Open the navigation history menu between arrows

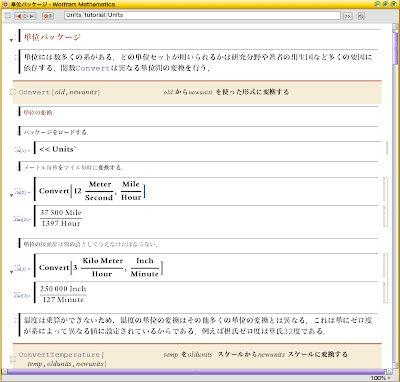(x=26, y=16)
